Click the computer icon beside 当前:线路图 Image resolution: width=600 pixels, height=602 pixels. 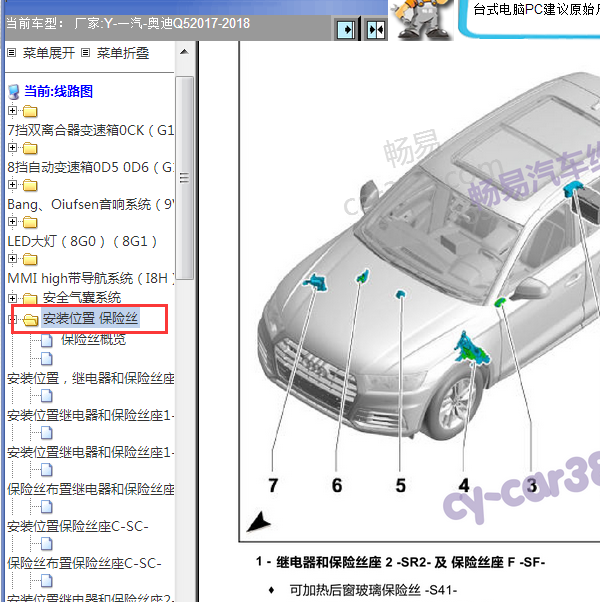[14, 92]
